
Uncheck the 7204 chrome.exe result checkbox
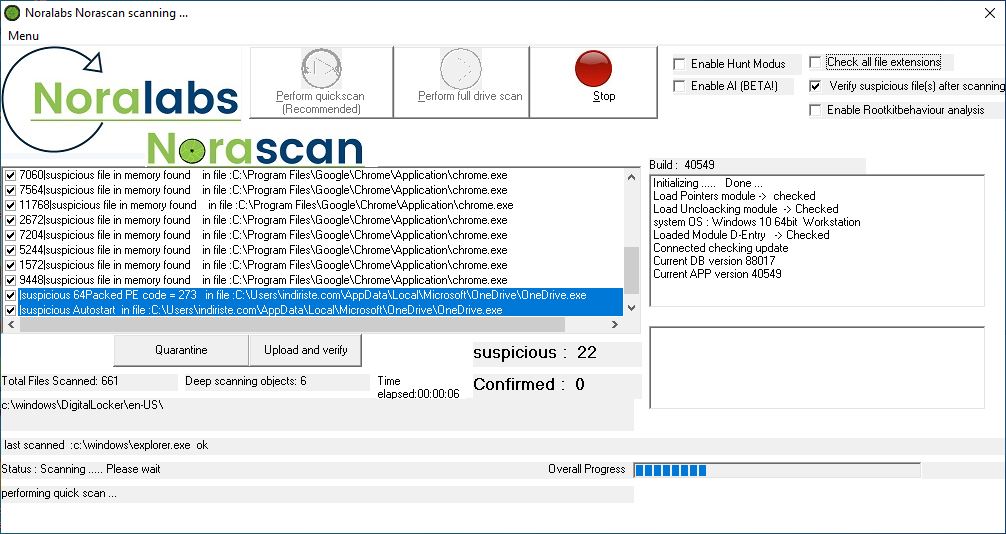(10, 235)
